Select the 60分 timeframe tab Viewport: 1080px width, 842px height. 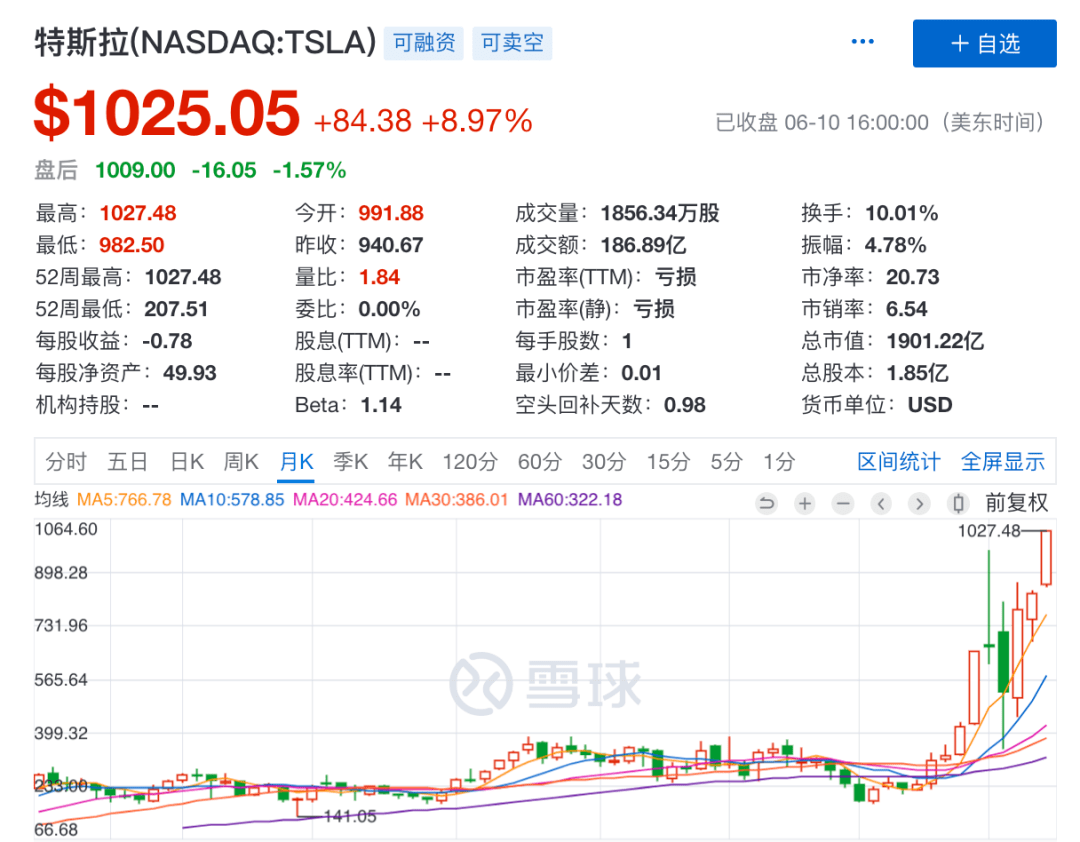tap(539, 461)
